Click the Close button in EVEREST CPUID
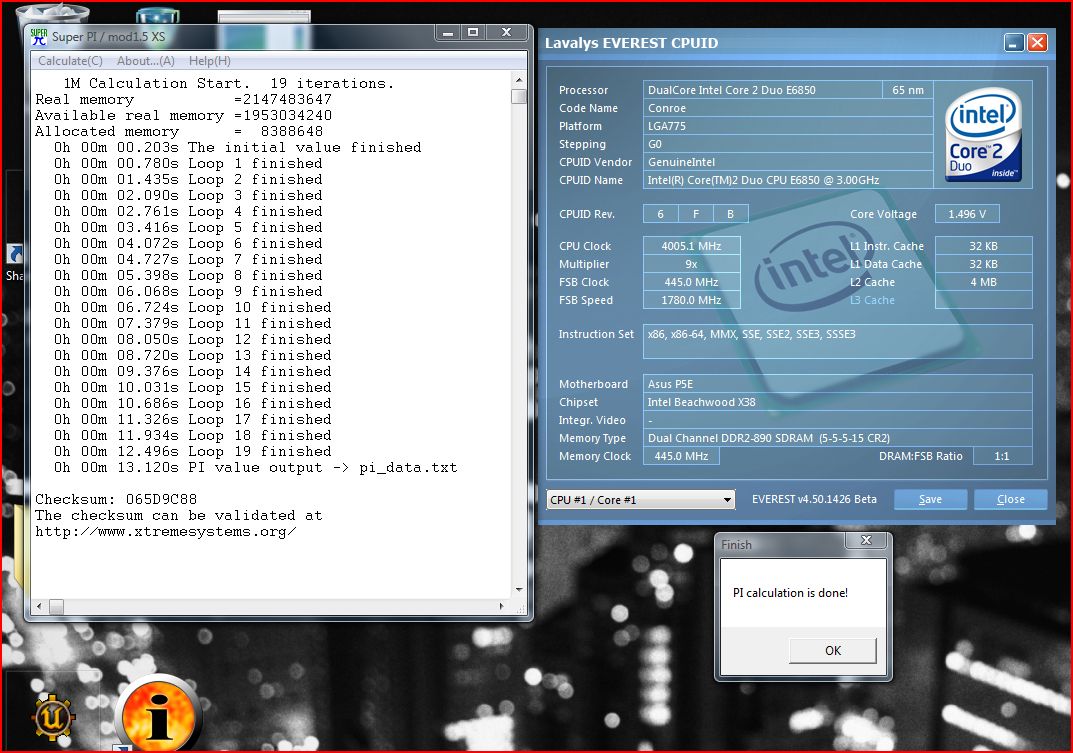The image size is (1073, 753). [1010, 500]
